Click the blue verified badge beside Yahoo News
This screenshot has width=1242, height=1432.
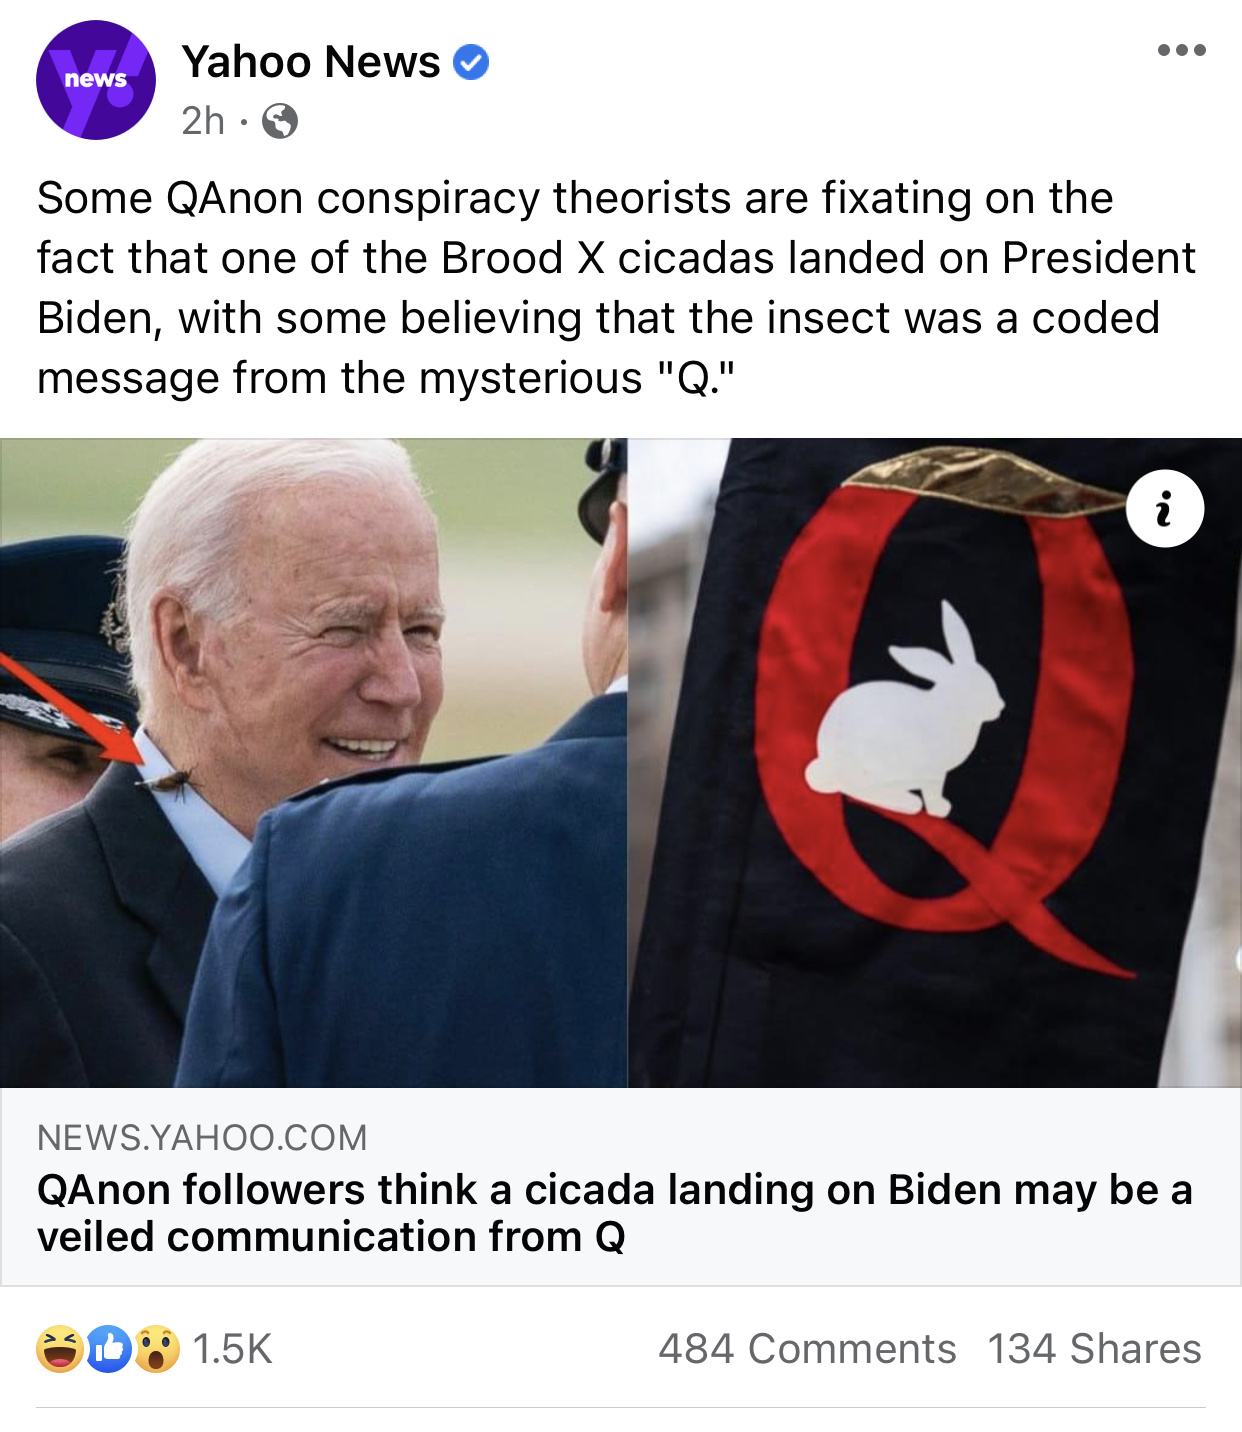click(471, 62)
